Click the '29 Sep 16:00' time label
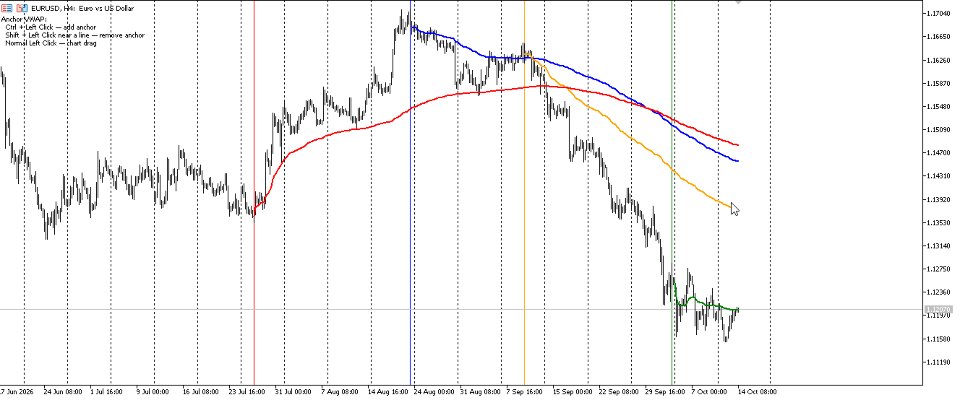The height and width of the screenshot is (400, 960). (666, 391)
